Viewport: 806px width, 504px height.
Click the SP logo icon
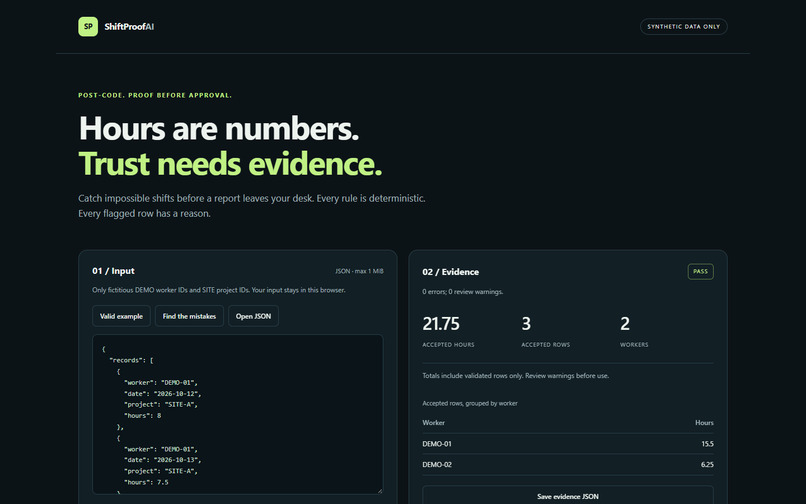[x=88, y=27]
